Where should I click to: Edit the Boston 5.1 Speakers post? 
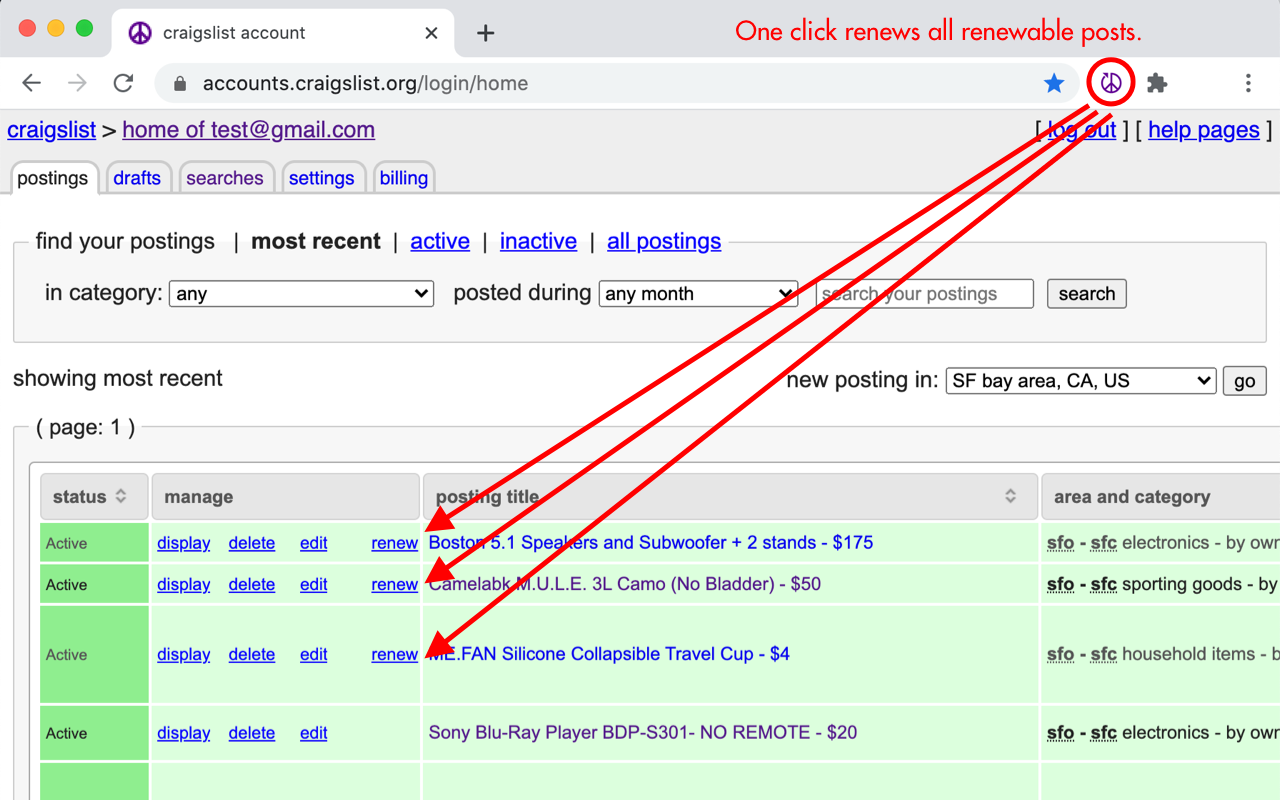[314, 543]
